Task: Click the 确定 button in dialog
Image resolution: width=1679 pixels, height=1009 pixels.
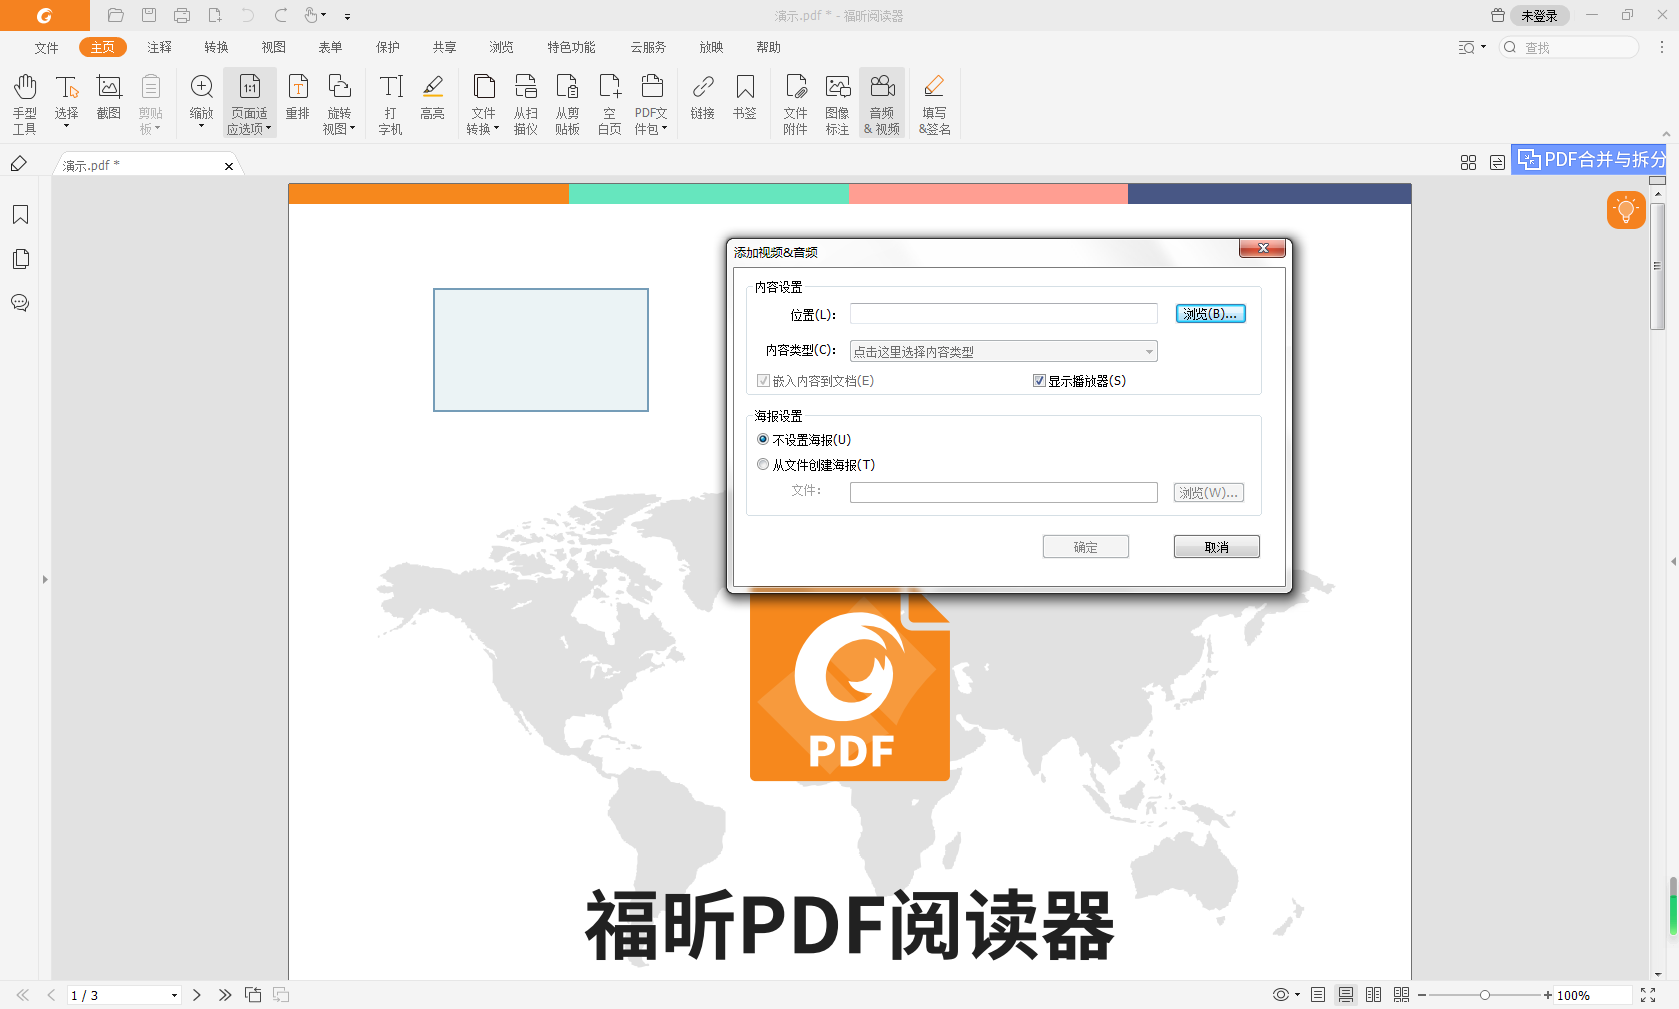Action: (x=1086, y=547)
